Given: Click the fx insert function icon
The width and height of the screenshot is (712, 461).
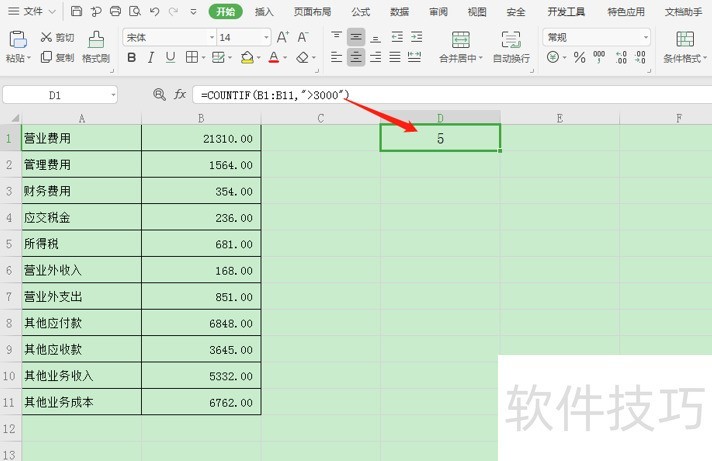Looking at the screenshot, I should click(x=180, y=94).
